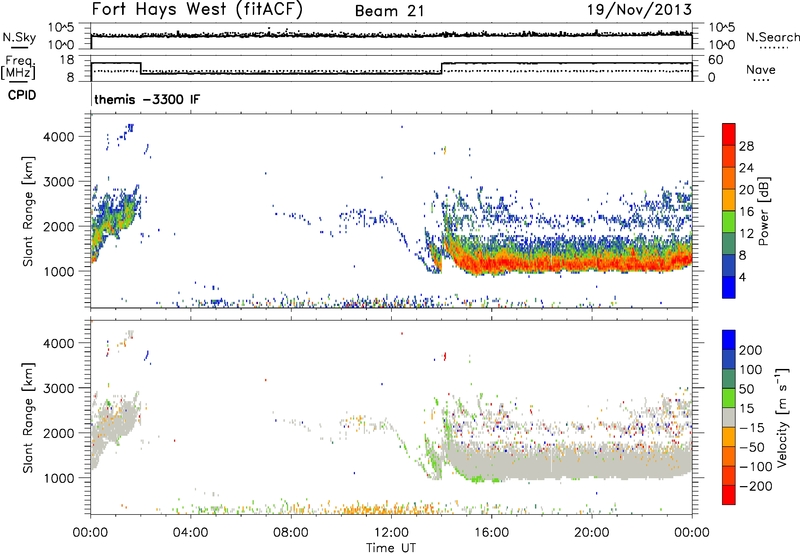Click the 'Fort Hays West (fitACF)' plot title
The height and width of the screenshot is (554, 800).
click(x=197, y=10)
